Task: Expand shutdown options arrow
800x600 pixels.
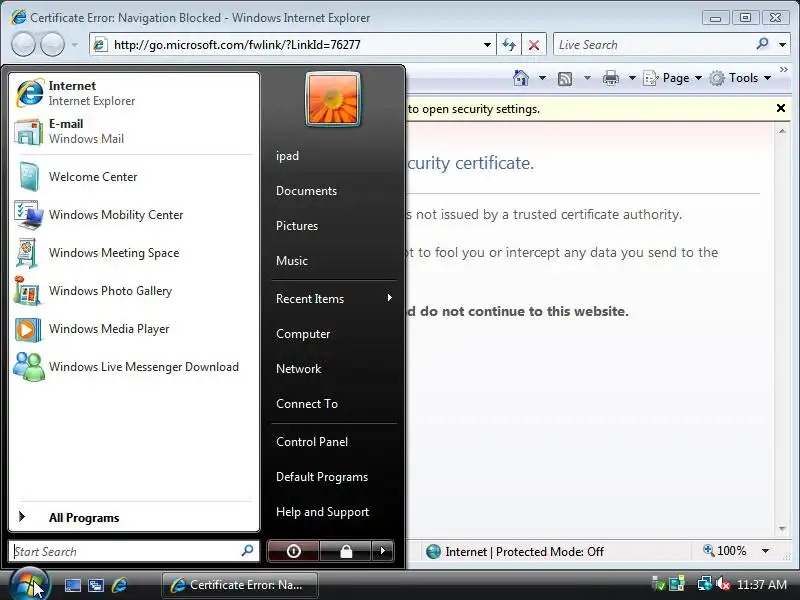Action: point(383,551)
